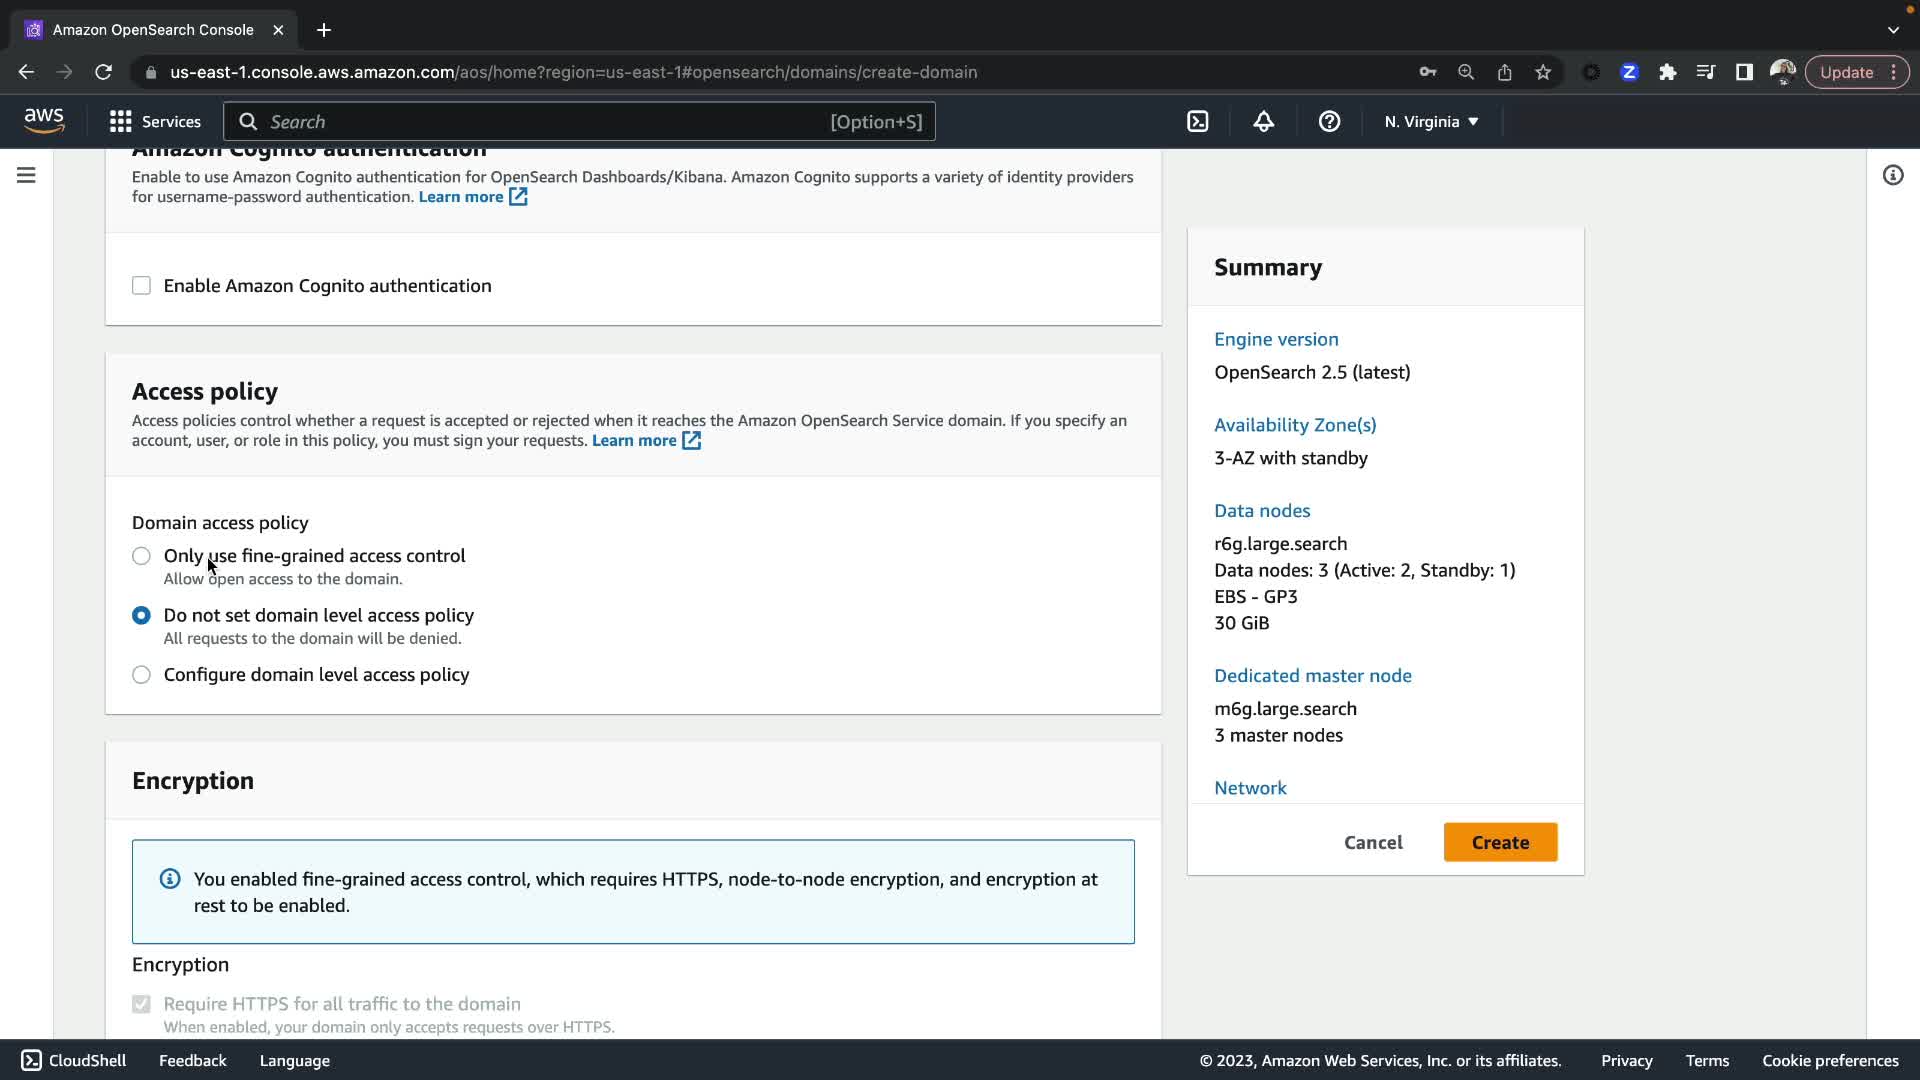
Task: Click the AWS logo home icon
Action: tap(44, 121)
